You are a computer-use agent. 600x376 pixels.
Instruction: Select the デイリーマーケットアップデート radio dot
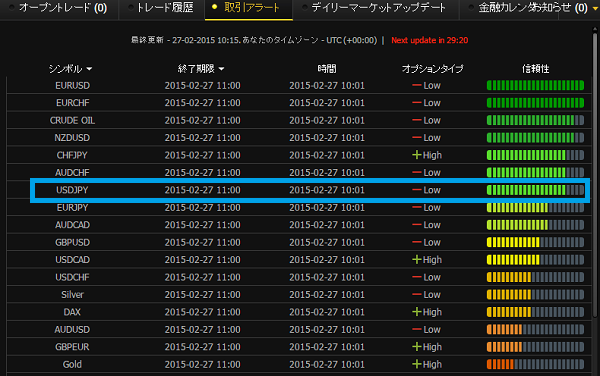click(x=305, y=7)
